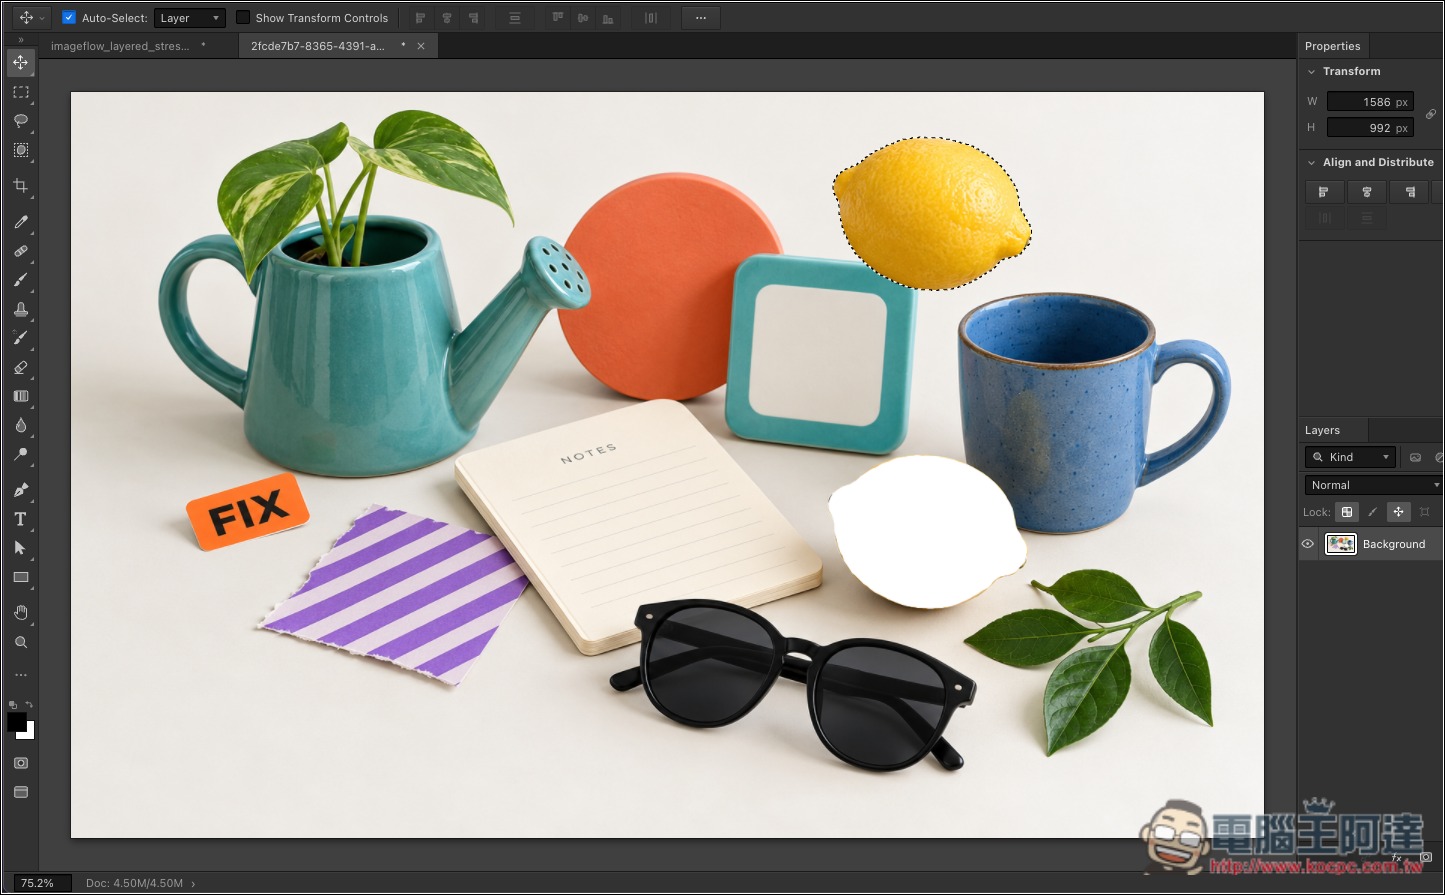This screenshot has height=895, width=1445.
Task: Select the 2fcde7b7-8365-4391-a document tab
Action: point(317,46)
